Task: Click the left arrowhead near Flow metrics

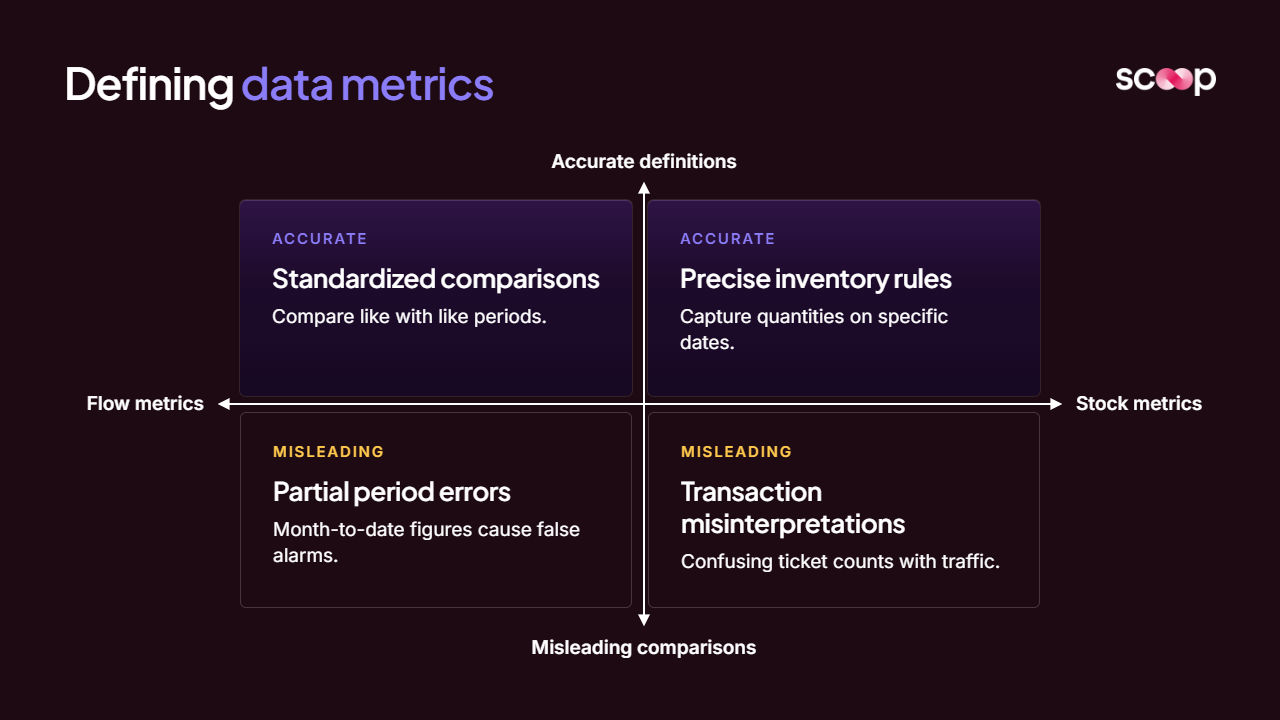Action: 225,404
